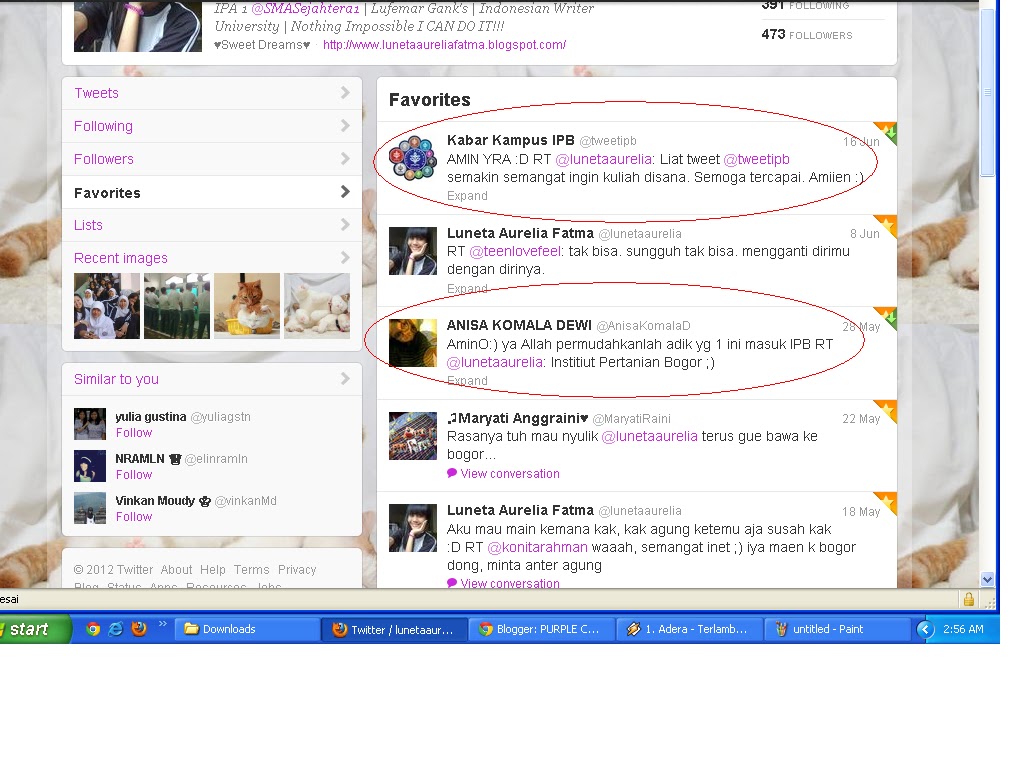Image resolution: width=1024 pixels, height=768 pixels.
Task: Show hidden system tray icons
Action: pyautogui.click(x=925, y=629)
